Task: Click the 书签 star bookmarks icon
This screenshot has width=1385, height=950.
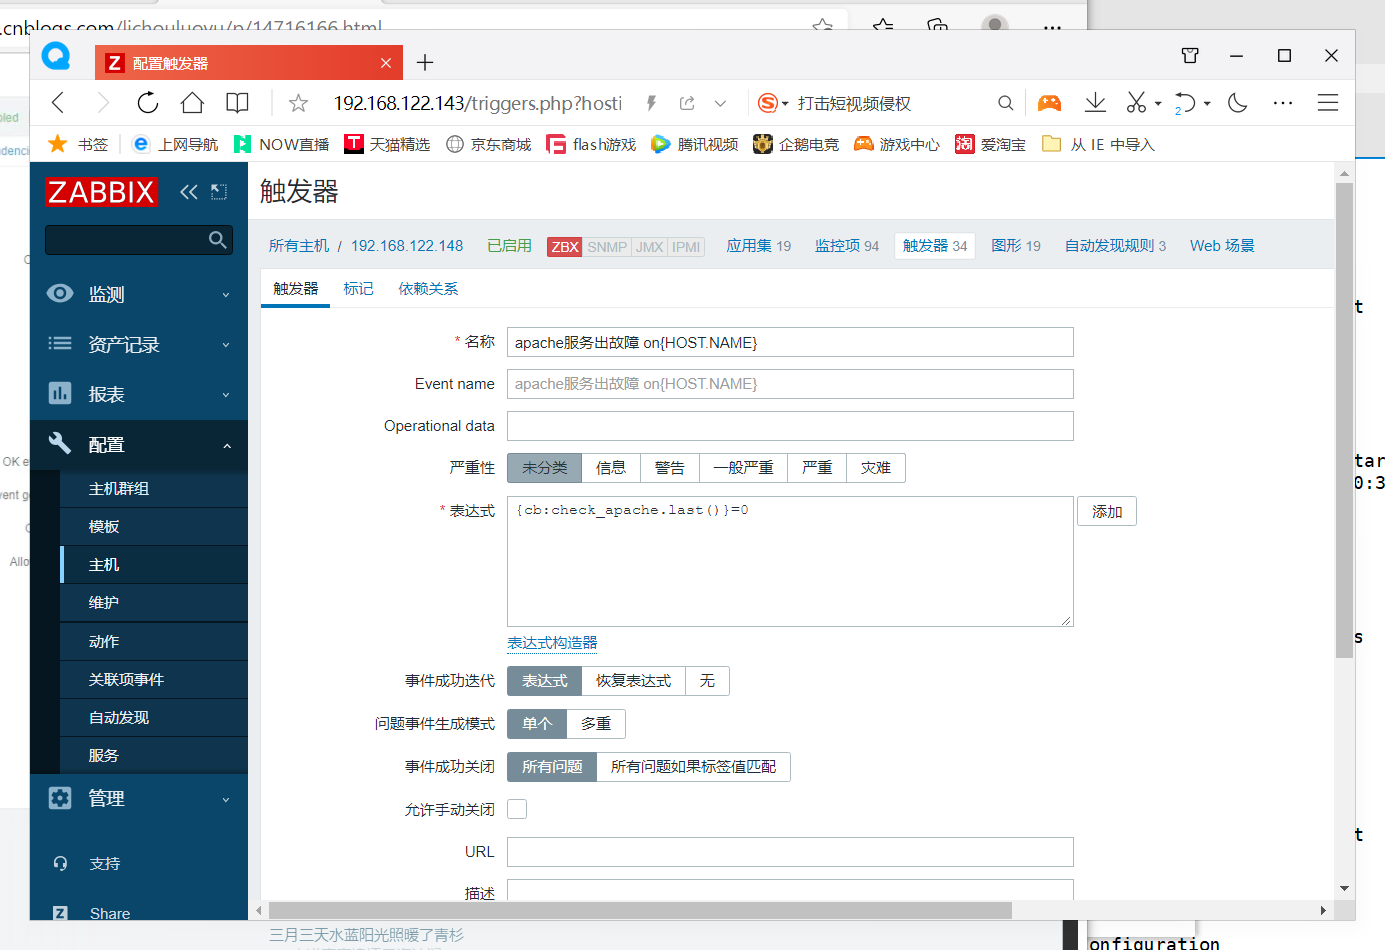Action: 58,144
